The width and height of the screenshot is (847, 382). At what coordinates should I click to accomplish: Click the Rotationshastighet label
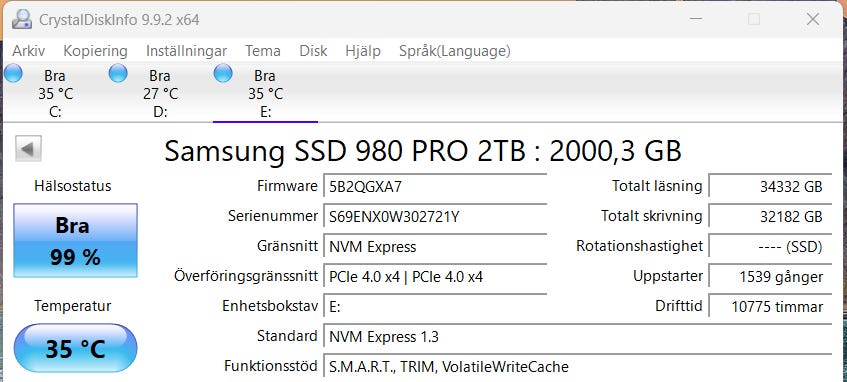coord(640,246)
